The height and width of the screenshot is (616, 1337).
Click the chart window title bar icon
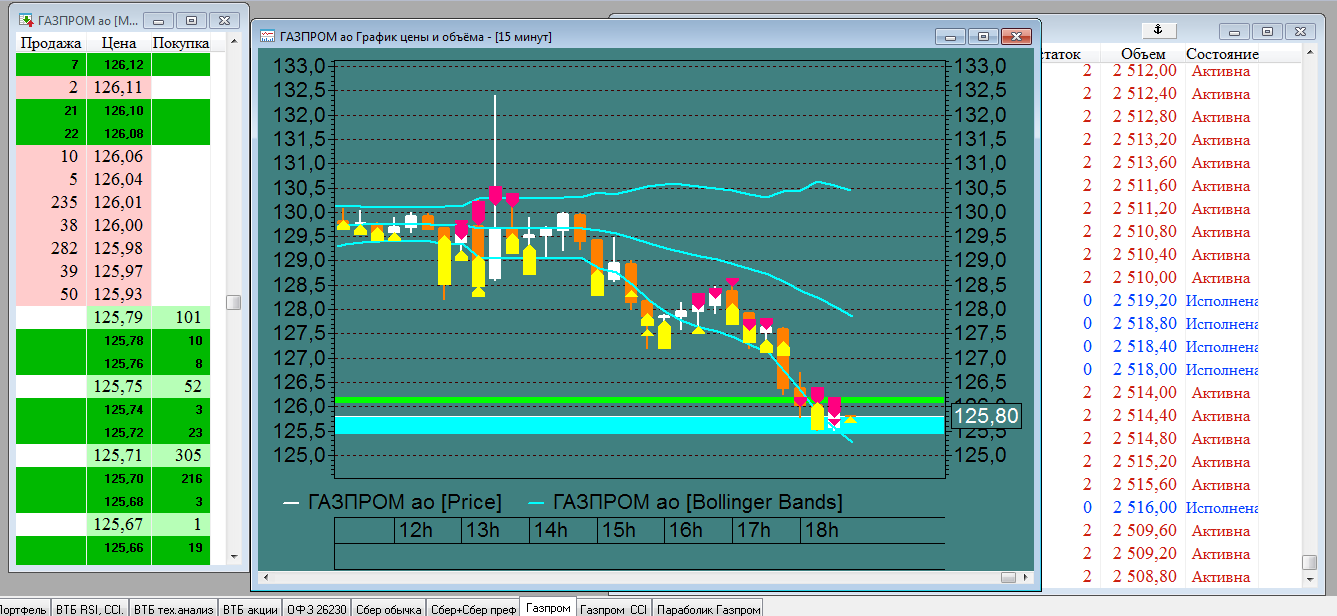(268, 36)
